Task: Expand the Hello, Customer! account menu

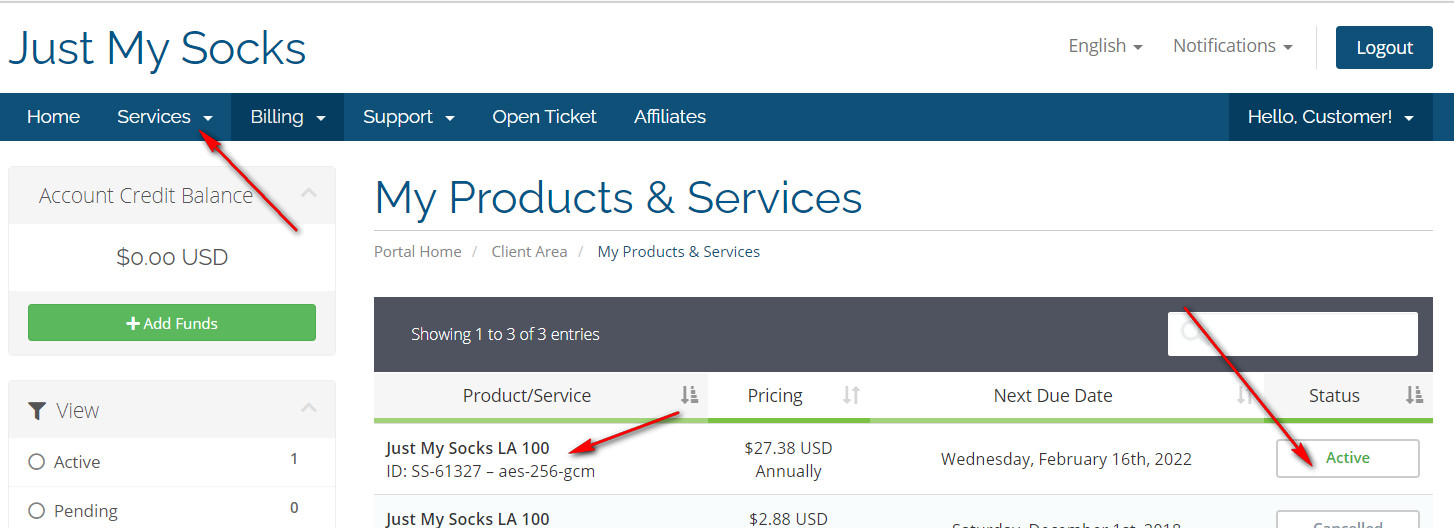Action: (x=1330, y=117)
